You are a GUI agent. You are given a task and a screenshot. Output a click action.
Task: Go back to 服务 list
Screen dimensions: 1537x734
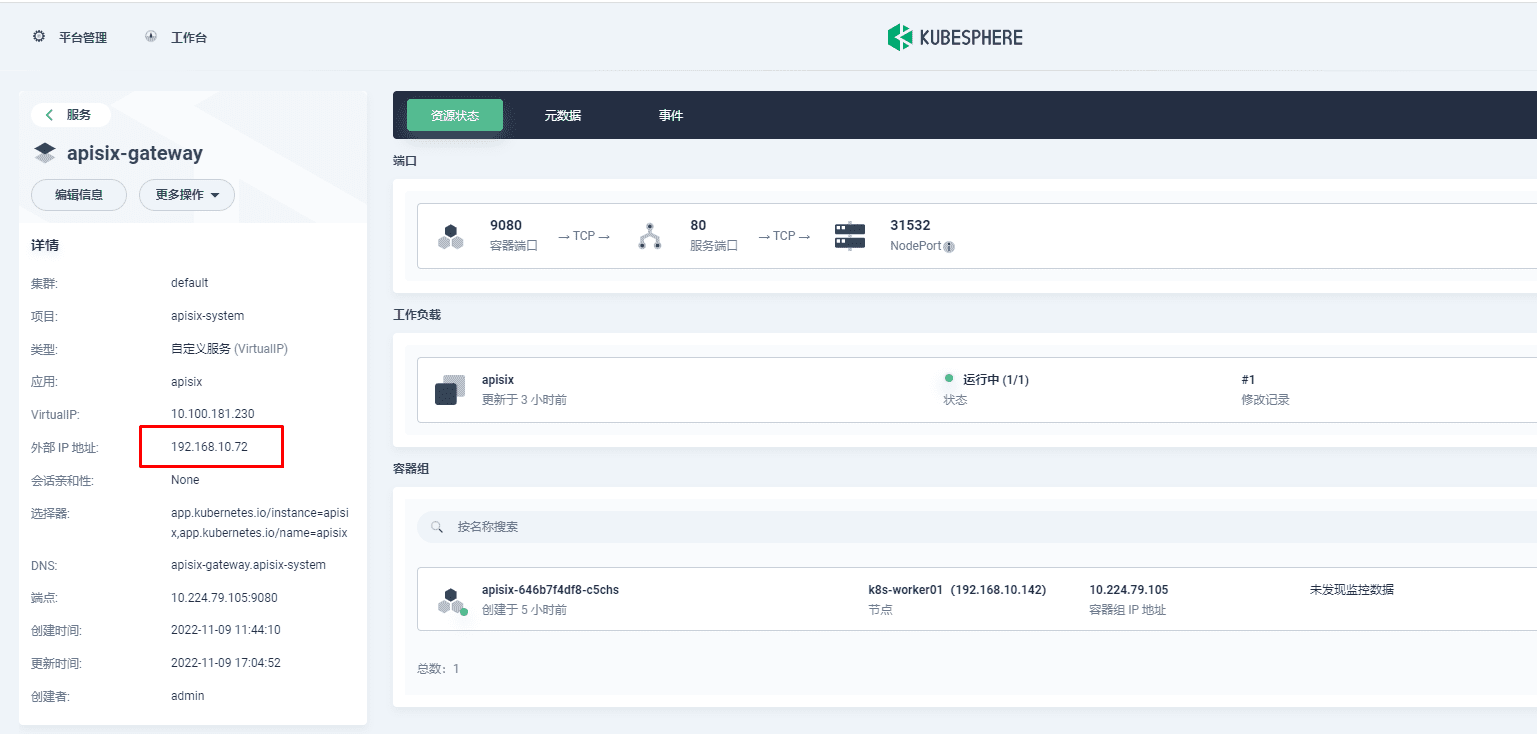(70, 115)
